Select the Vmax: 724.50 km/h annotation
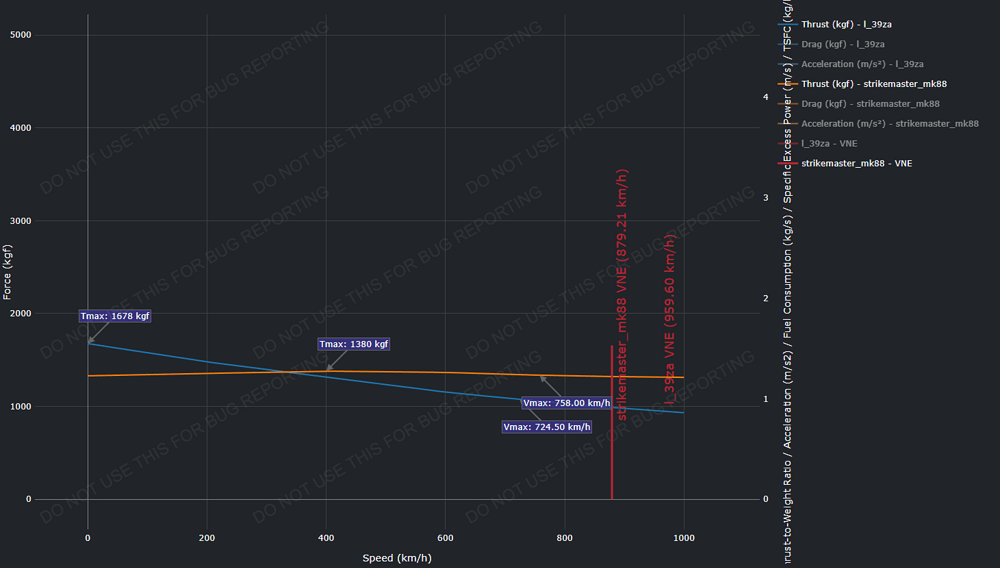 click(x=547, y=427)
